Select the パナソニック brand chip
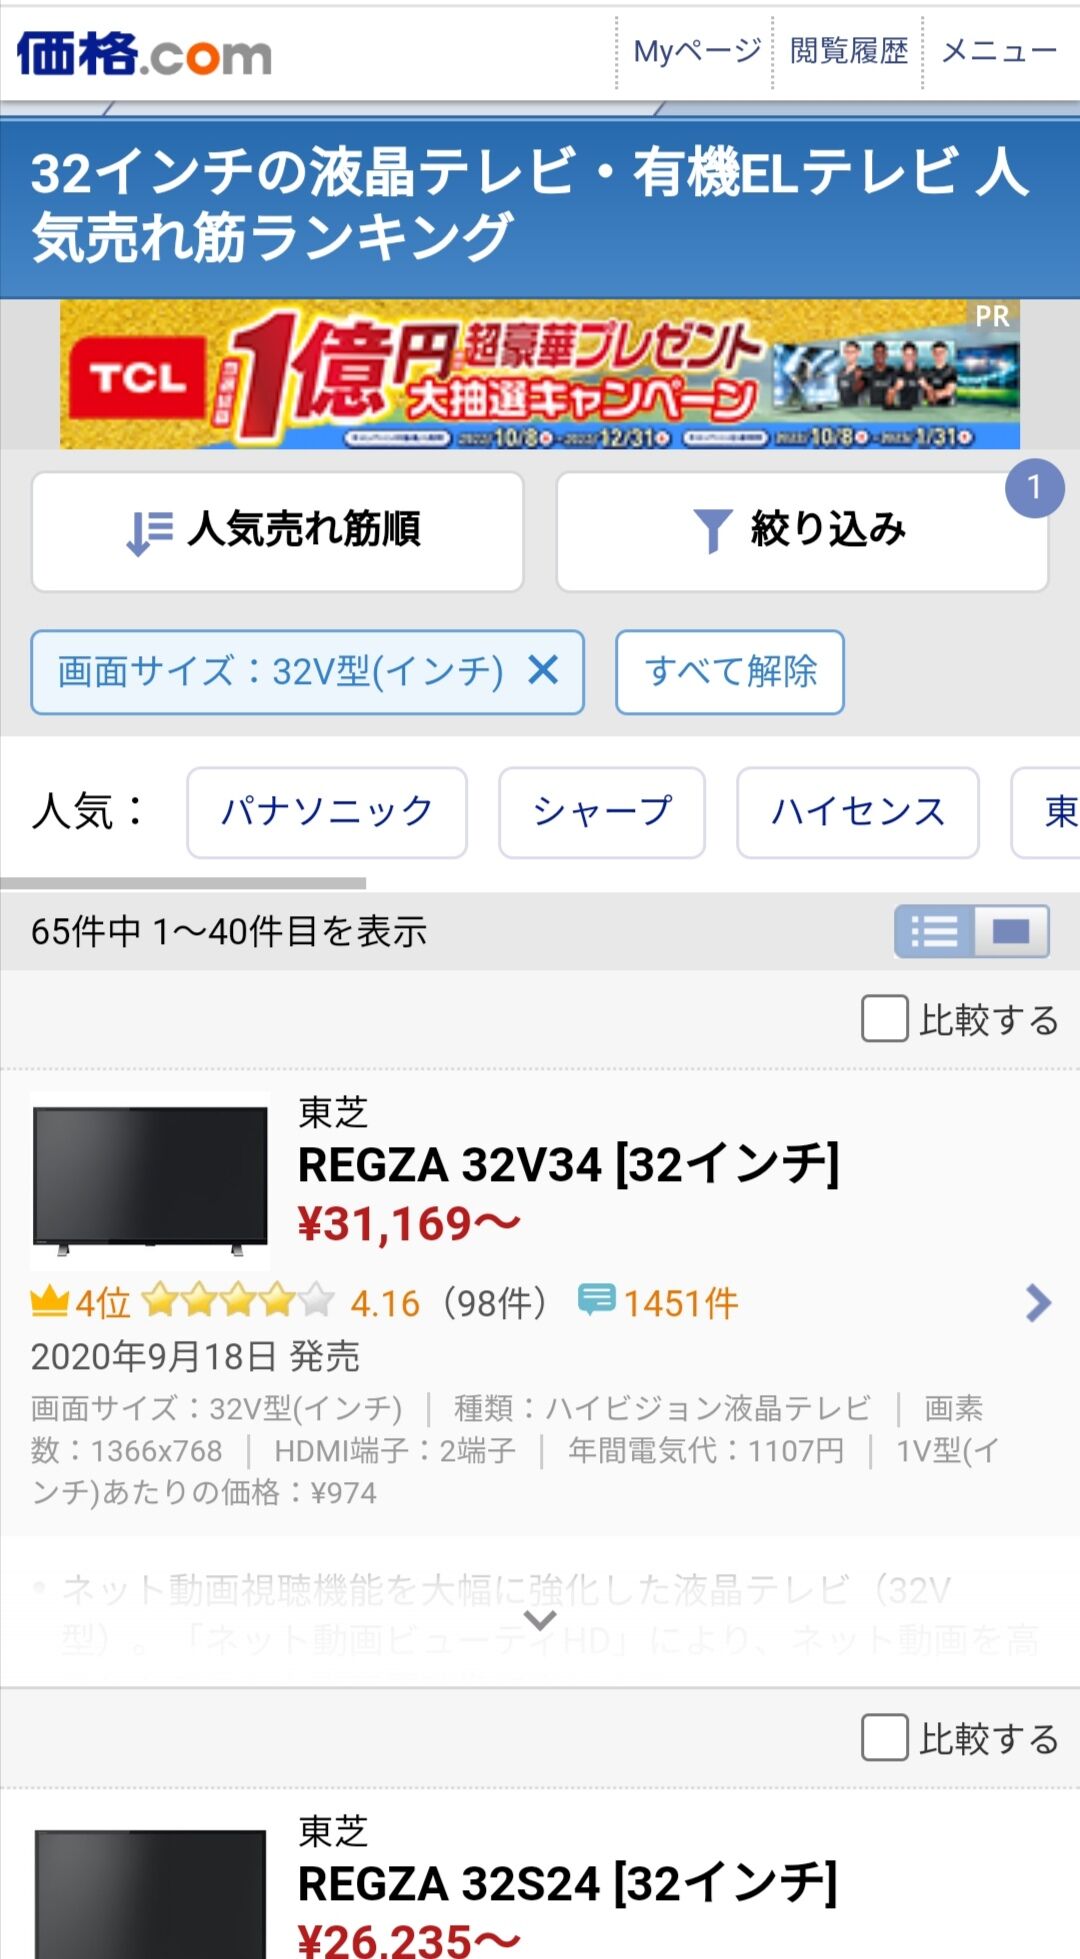This screenshot has width=1080, height=1959. (x=326, y=812)
